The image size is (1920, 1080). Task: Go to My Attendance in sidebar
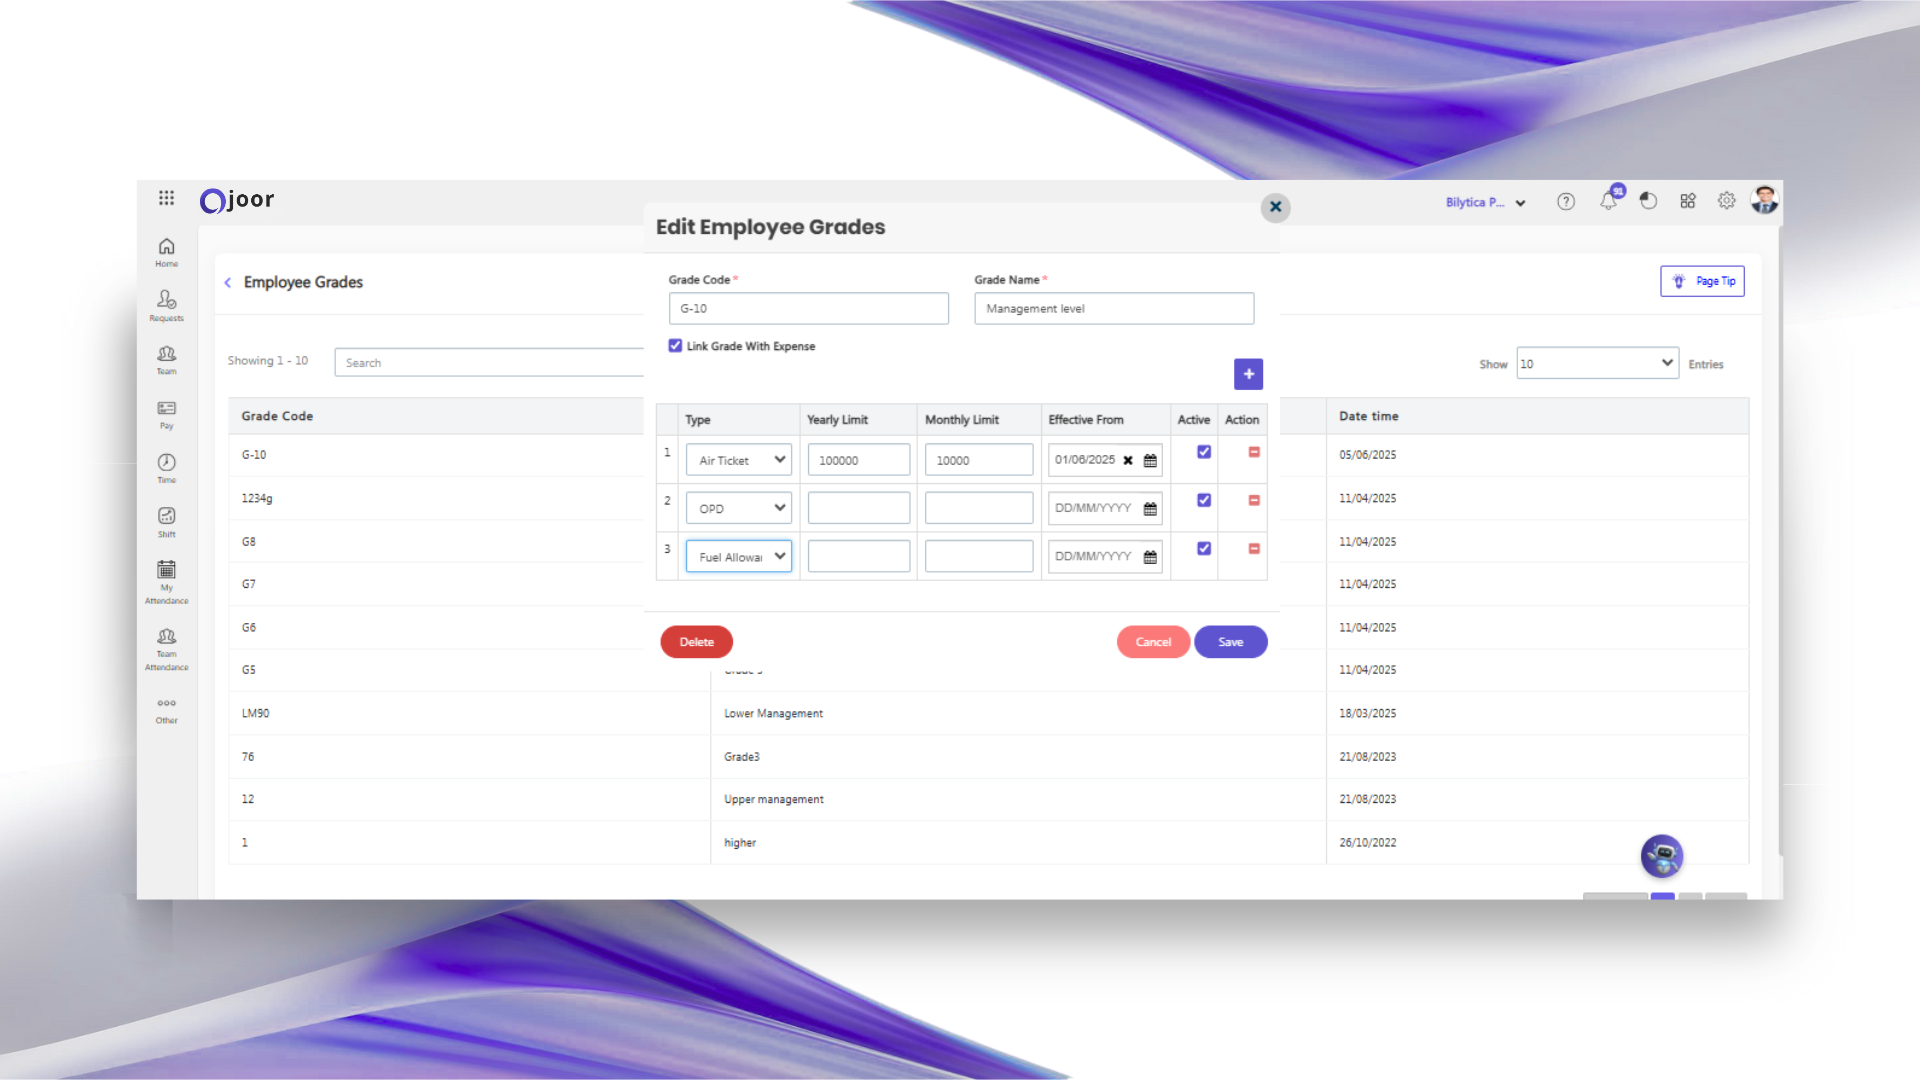167,581
